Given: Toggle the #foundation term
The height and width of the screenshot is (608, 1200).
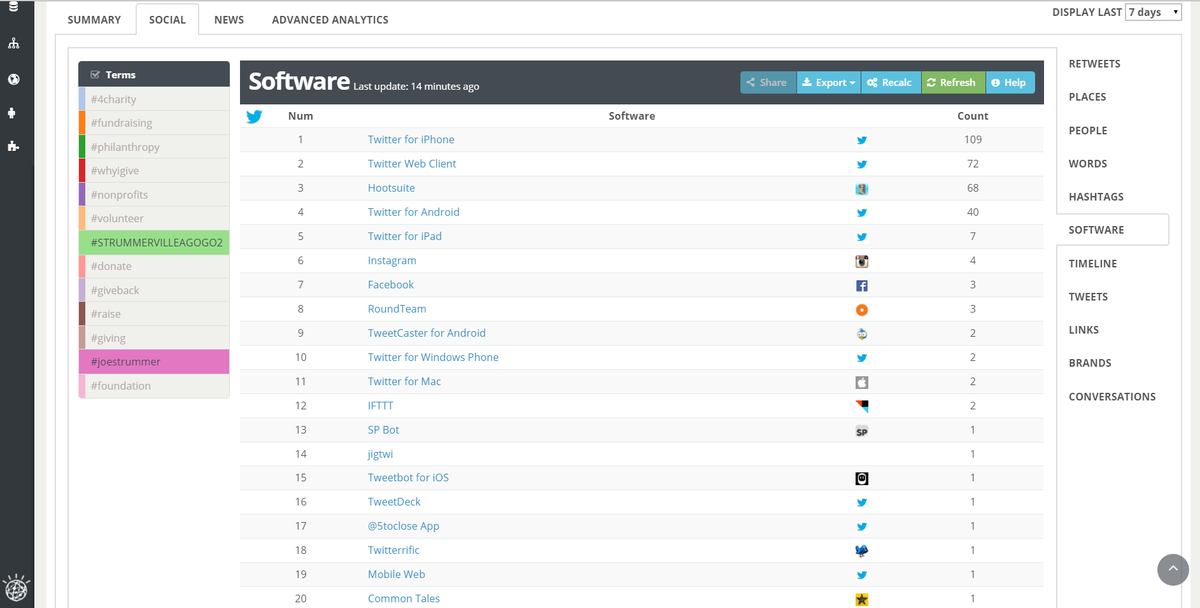Looking at the screenshot, I should pyautogui.click(x=154, y=385).
